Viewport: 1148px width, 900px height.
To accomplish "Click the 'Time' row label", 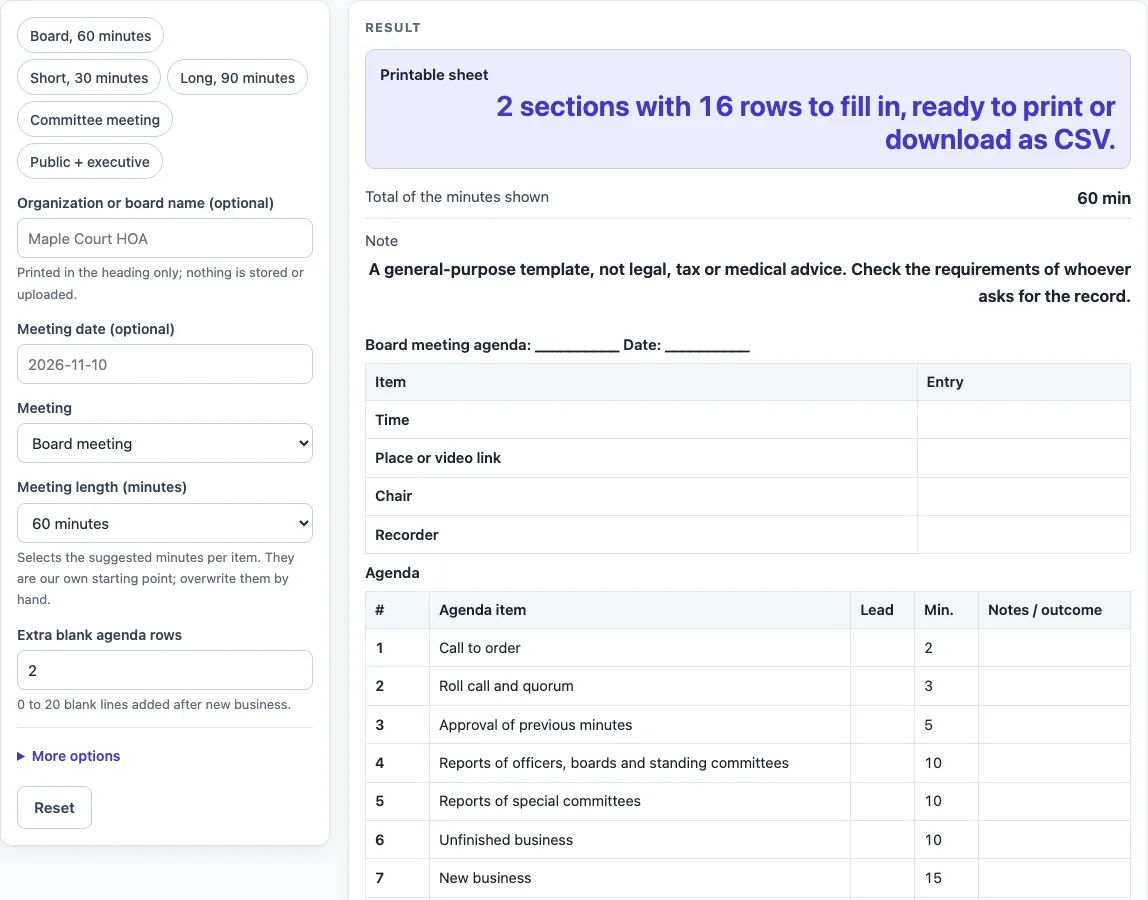I will point(392,420).
